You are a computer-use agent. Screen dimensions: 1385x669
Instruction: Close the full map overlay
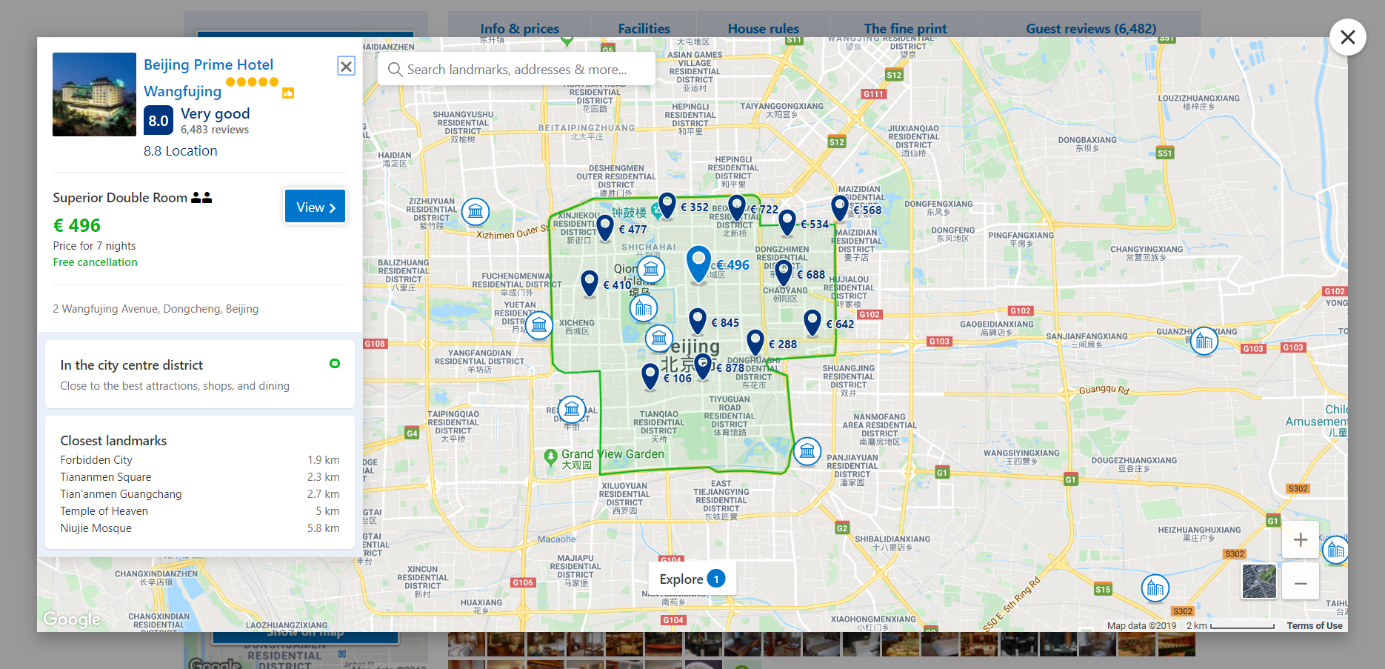[1347, 37]
